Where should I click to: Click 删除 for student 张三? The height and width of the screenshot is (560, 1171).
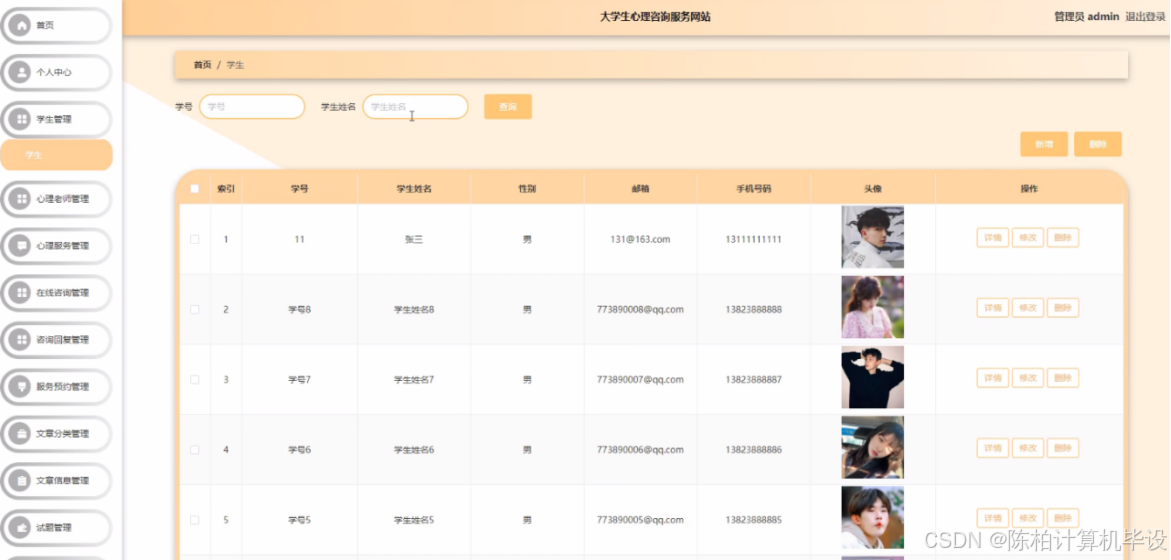click(x=1063, y=237)
